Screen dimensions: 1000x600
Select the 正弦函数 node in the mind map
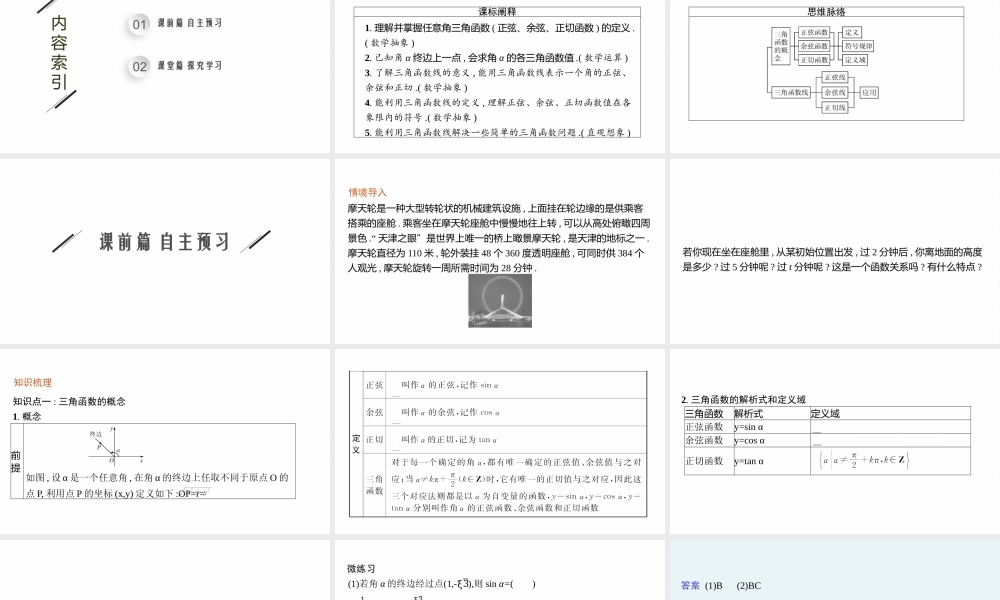click(x=814, y=33)
